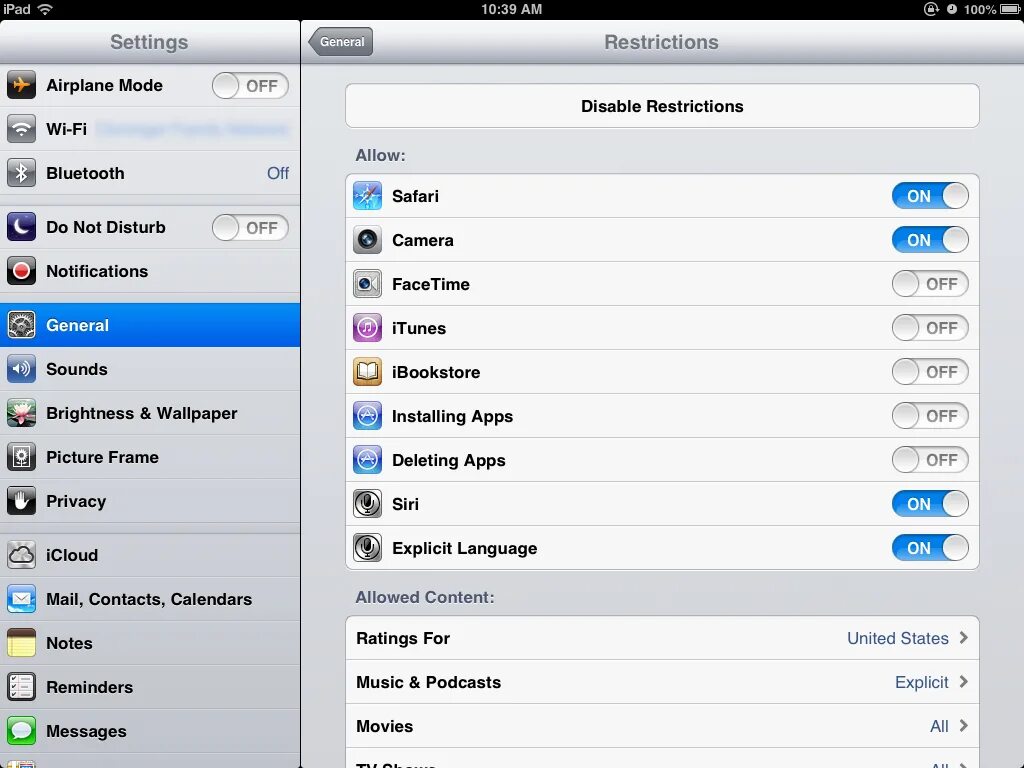Open Ratings For chevron next to United States
This screenshot has height=768, width=1024.
(963, 638)
